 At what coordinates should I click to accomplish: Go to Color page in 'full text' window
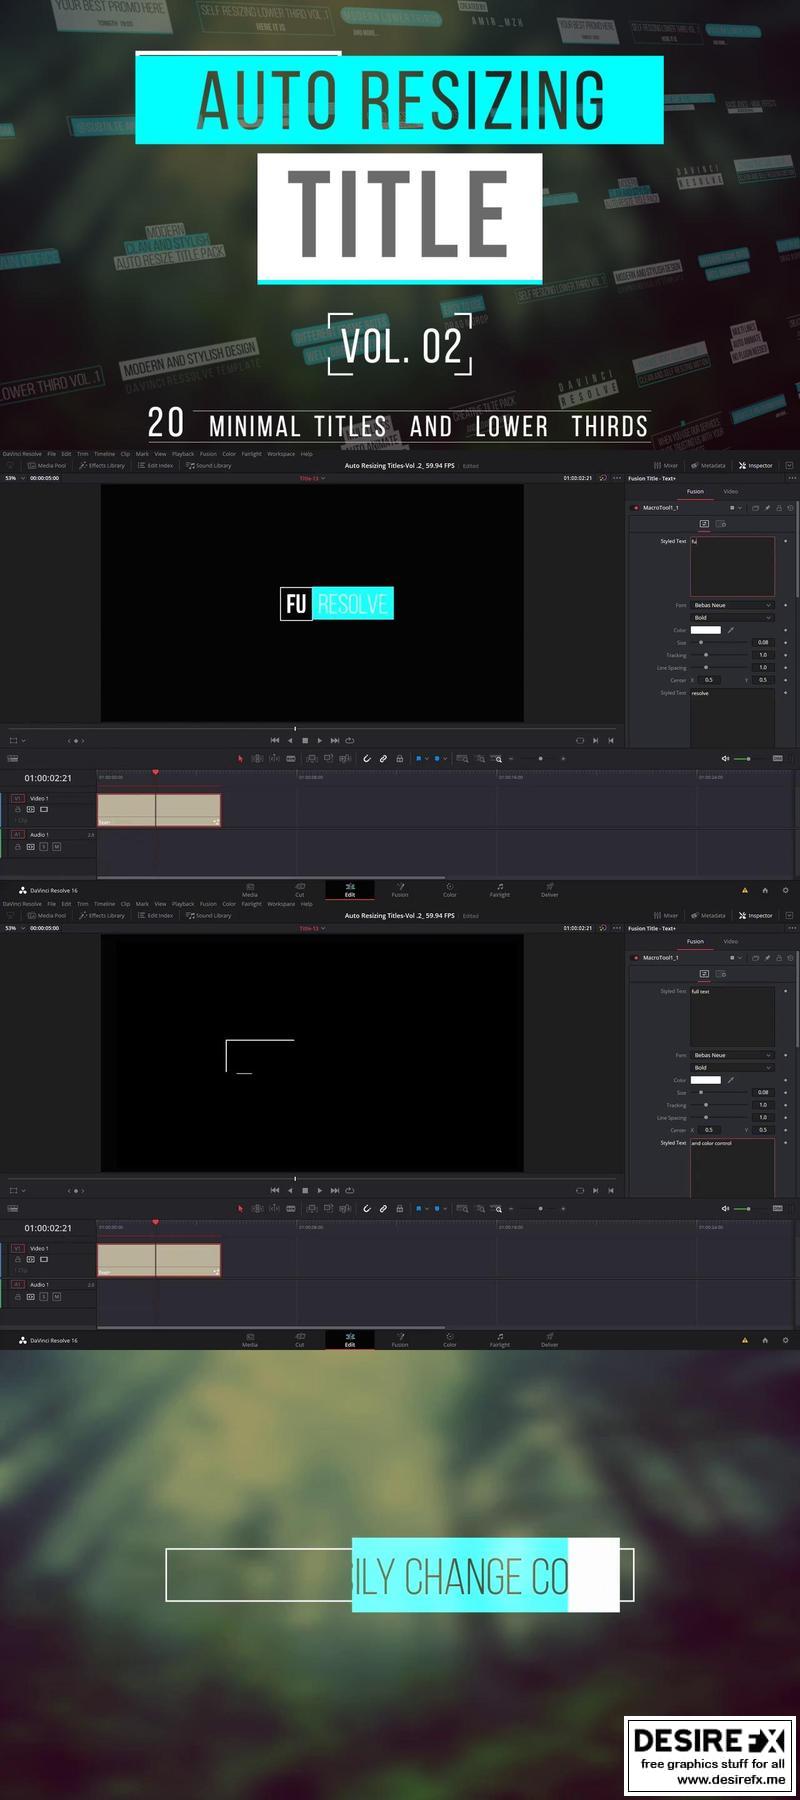click(450, 1340)
